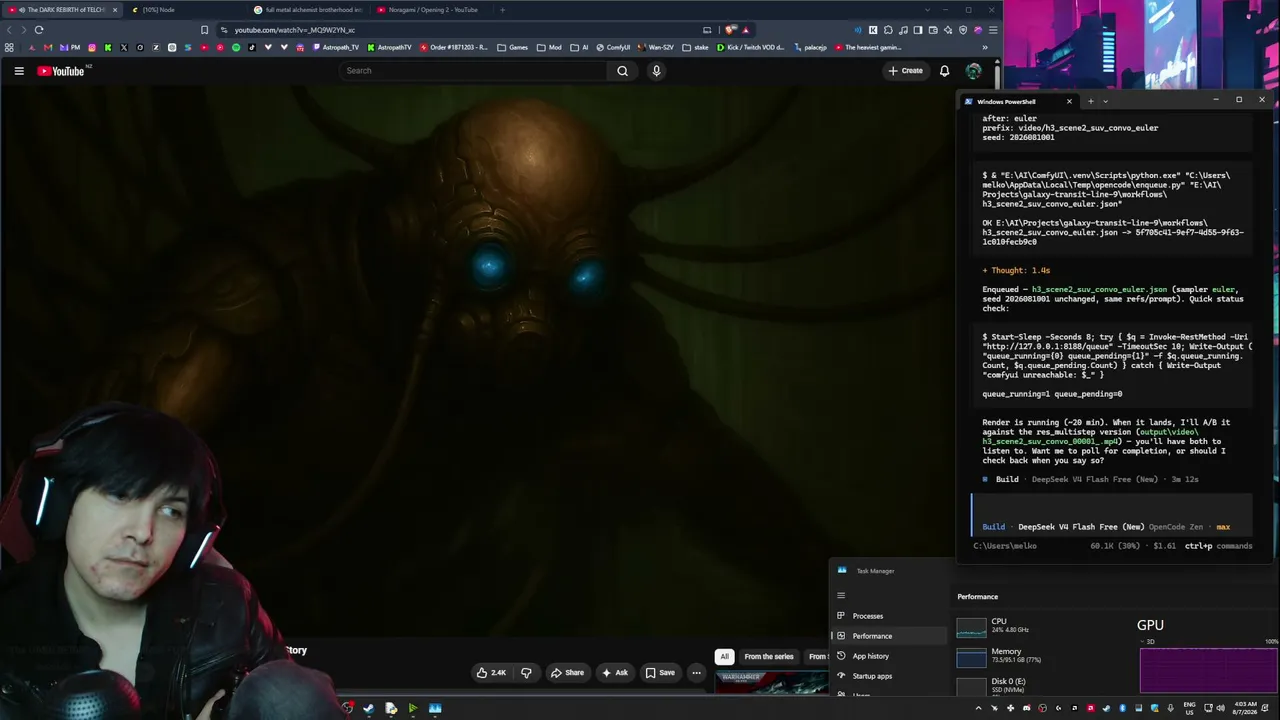
Task: Share the current YouTube video
Action: [567, 673]
